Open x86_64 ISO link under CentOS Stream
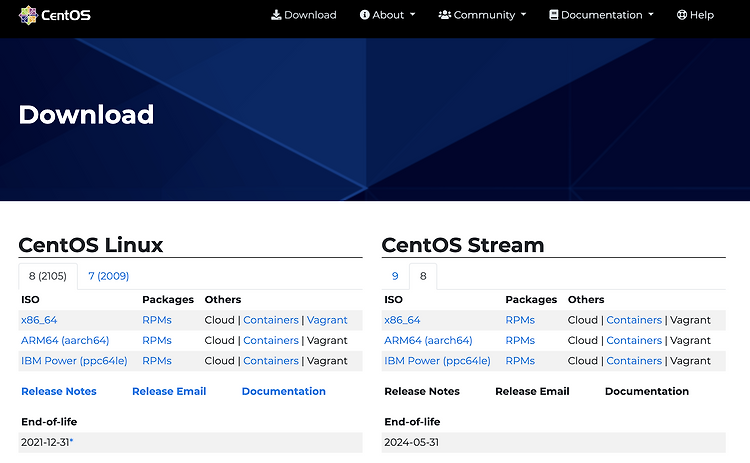This screenshot has width=750, height=463. [x=402, y=320]
